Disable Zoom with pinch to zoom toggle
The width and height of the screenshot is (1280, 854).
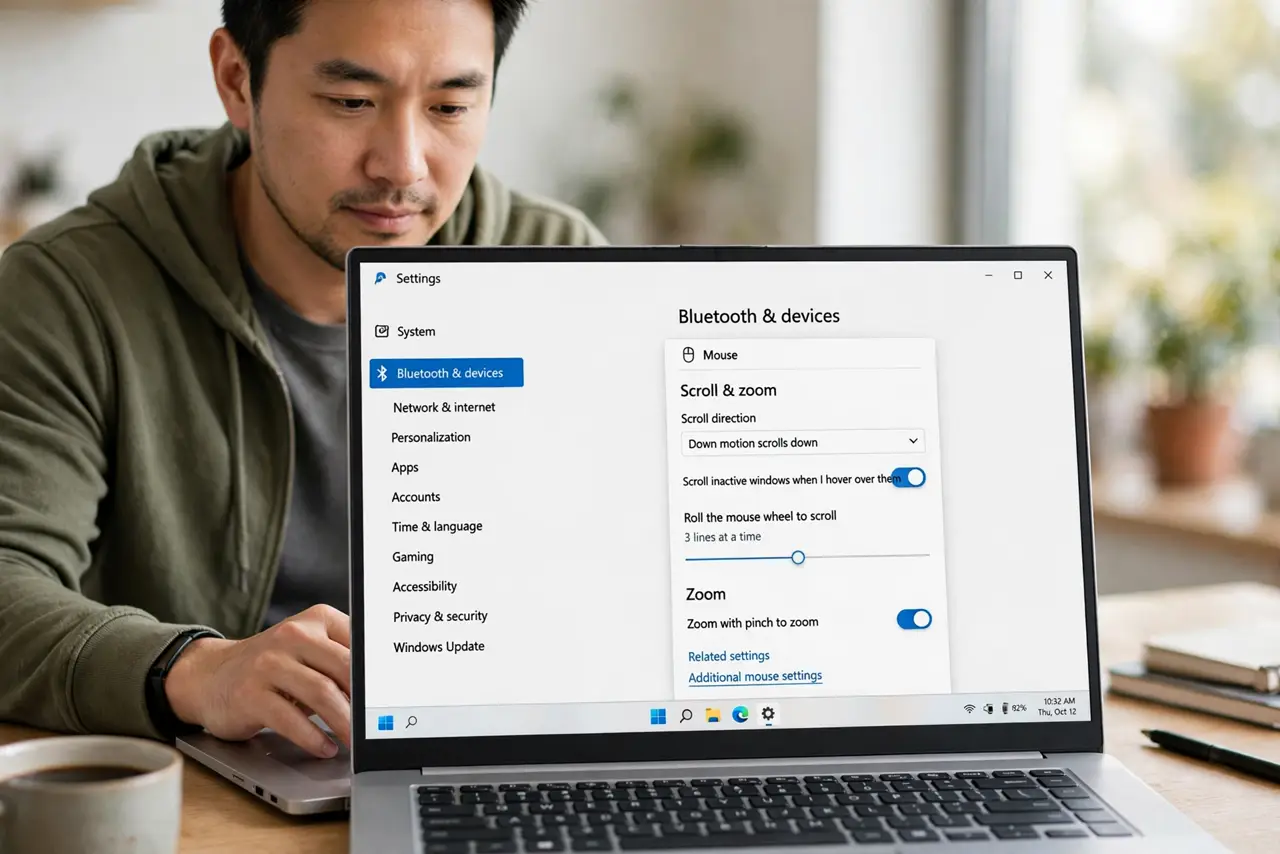click(x=914, y=619)
